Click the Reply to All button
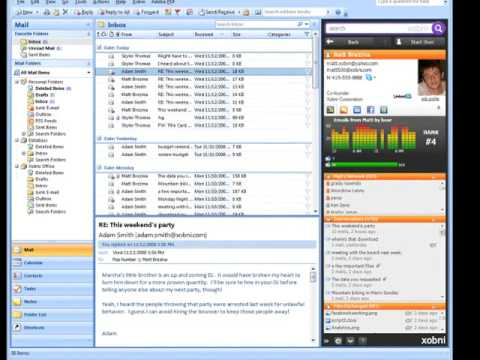 point(115,12)
